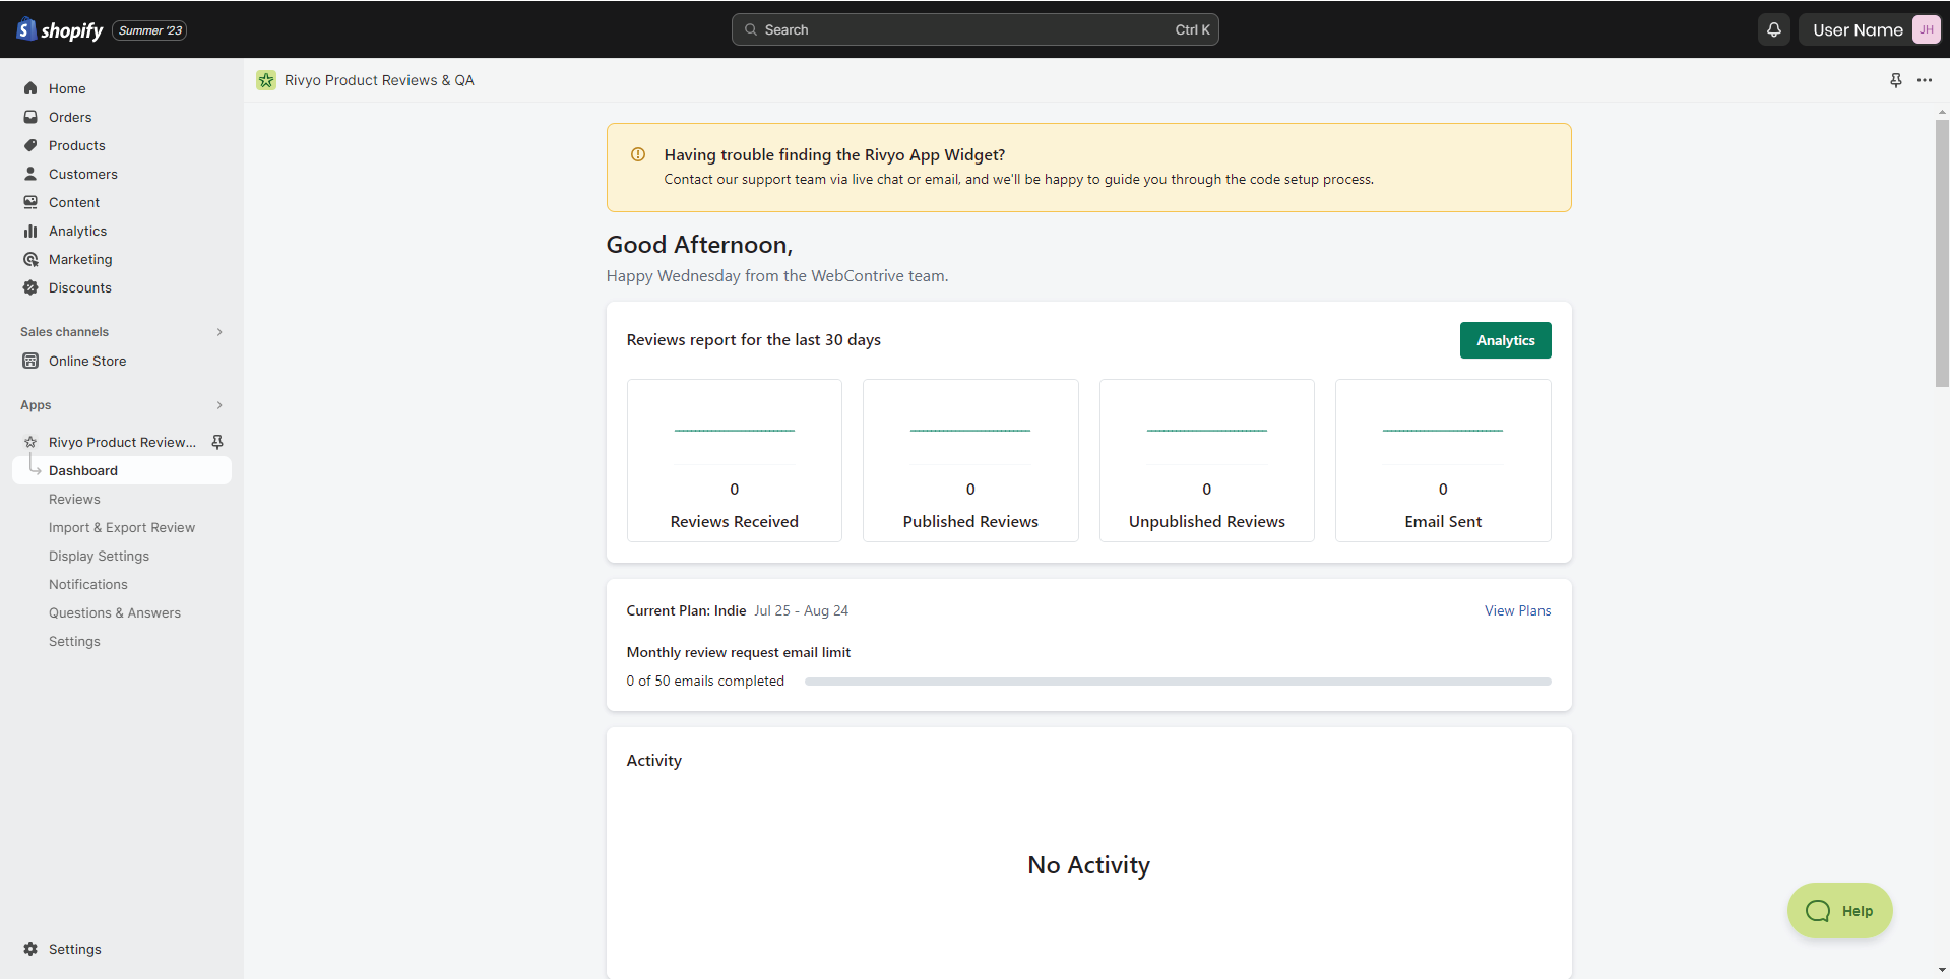Click the User Name avatar
The width and height of the screenshot is (1951, 979).
[x=1925, y=30]
